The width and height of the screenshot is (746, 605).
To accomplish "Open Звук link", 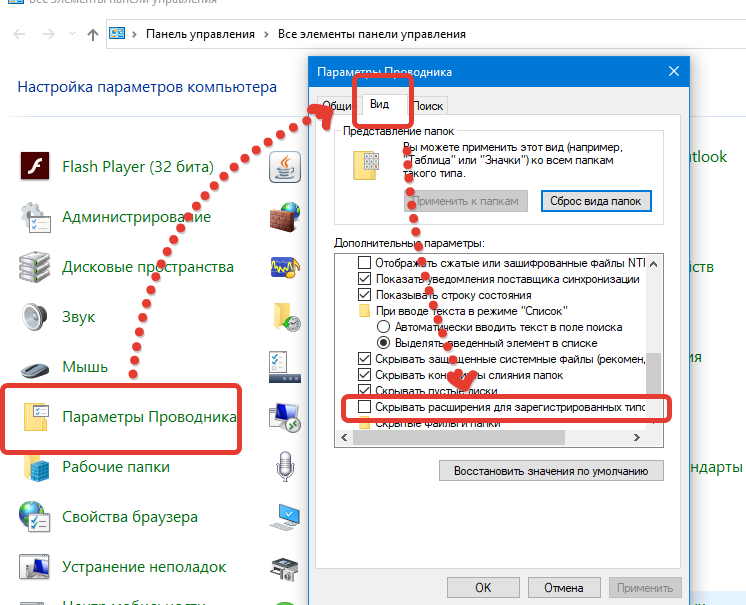I will [x=79, y=317].
